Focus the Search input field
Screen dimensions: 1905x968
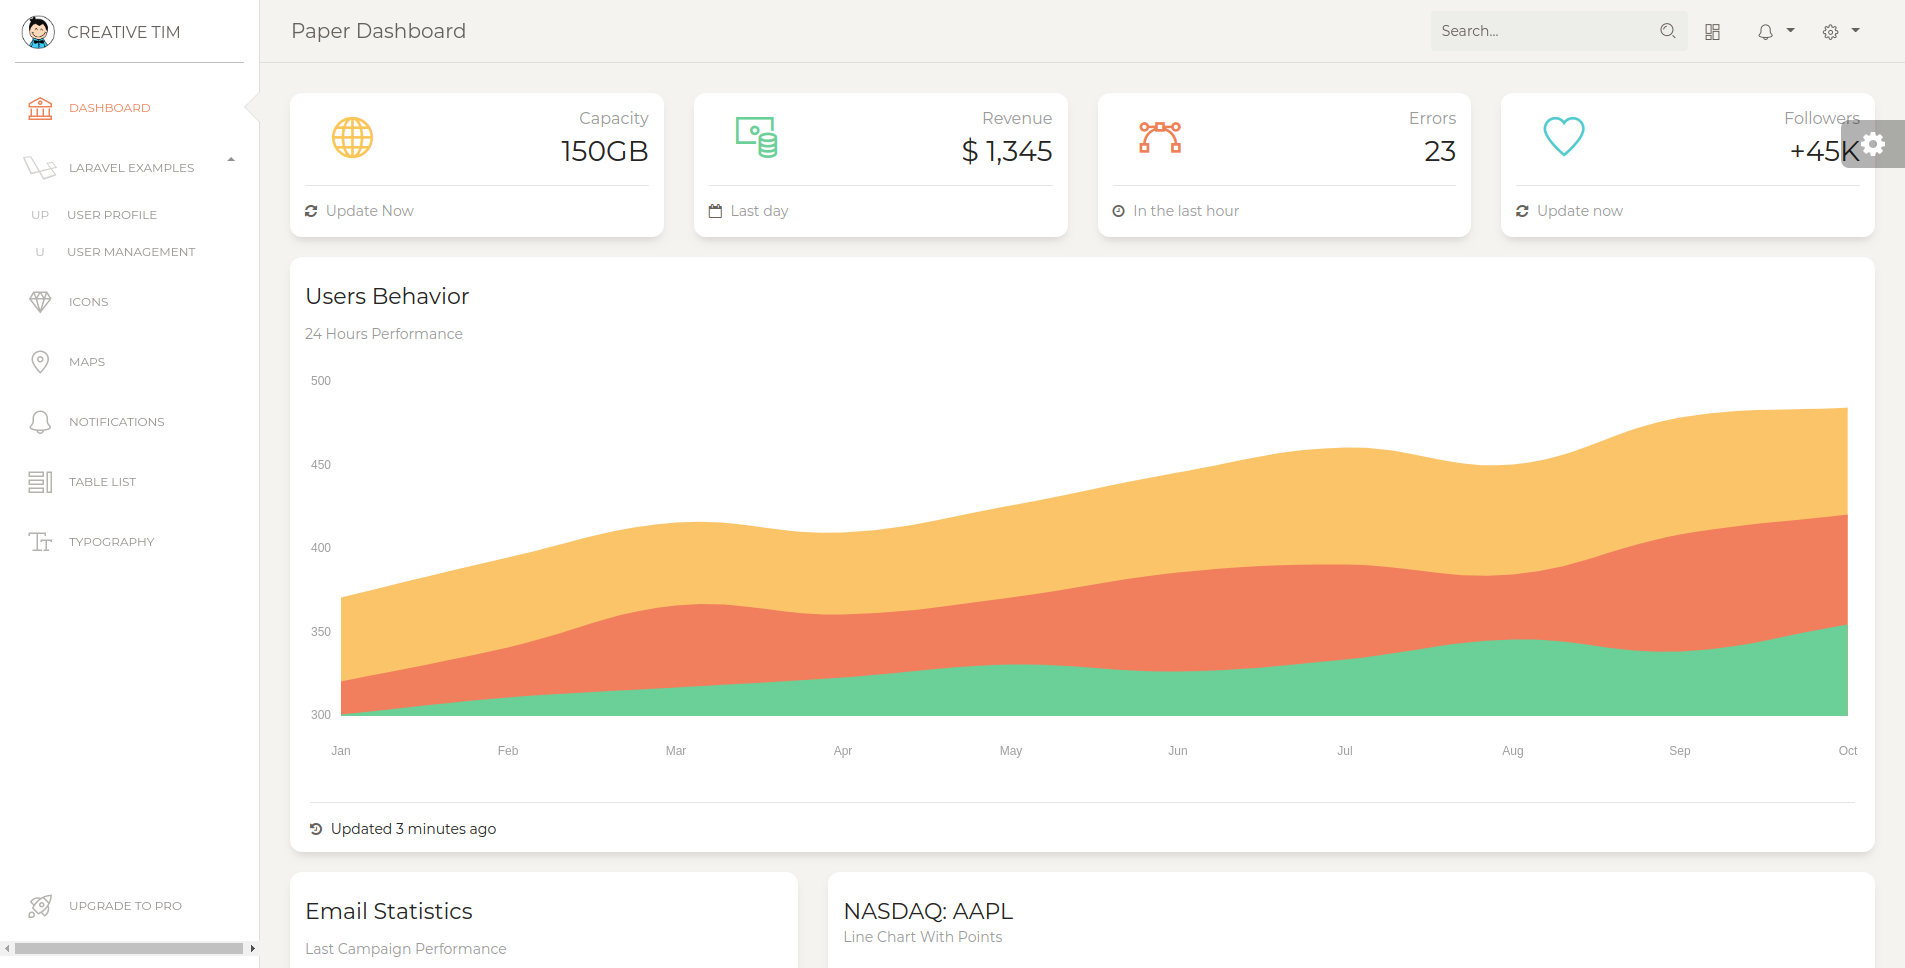click(1540, 31)
